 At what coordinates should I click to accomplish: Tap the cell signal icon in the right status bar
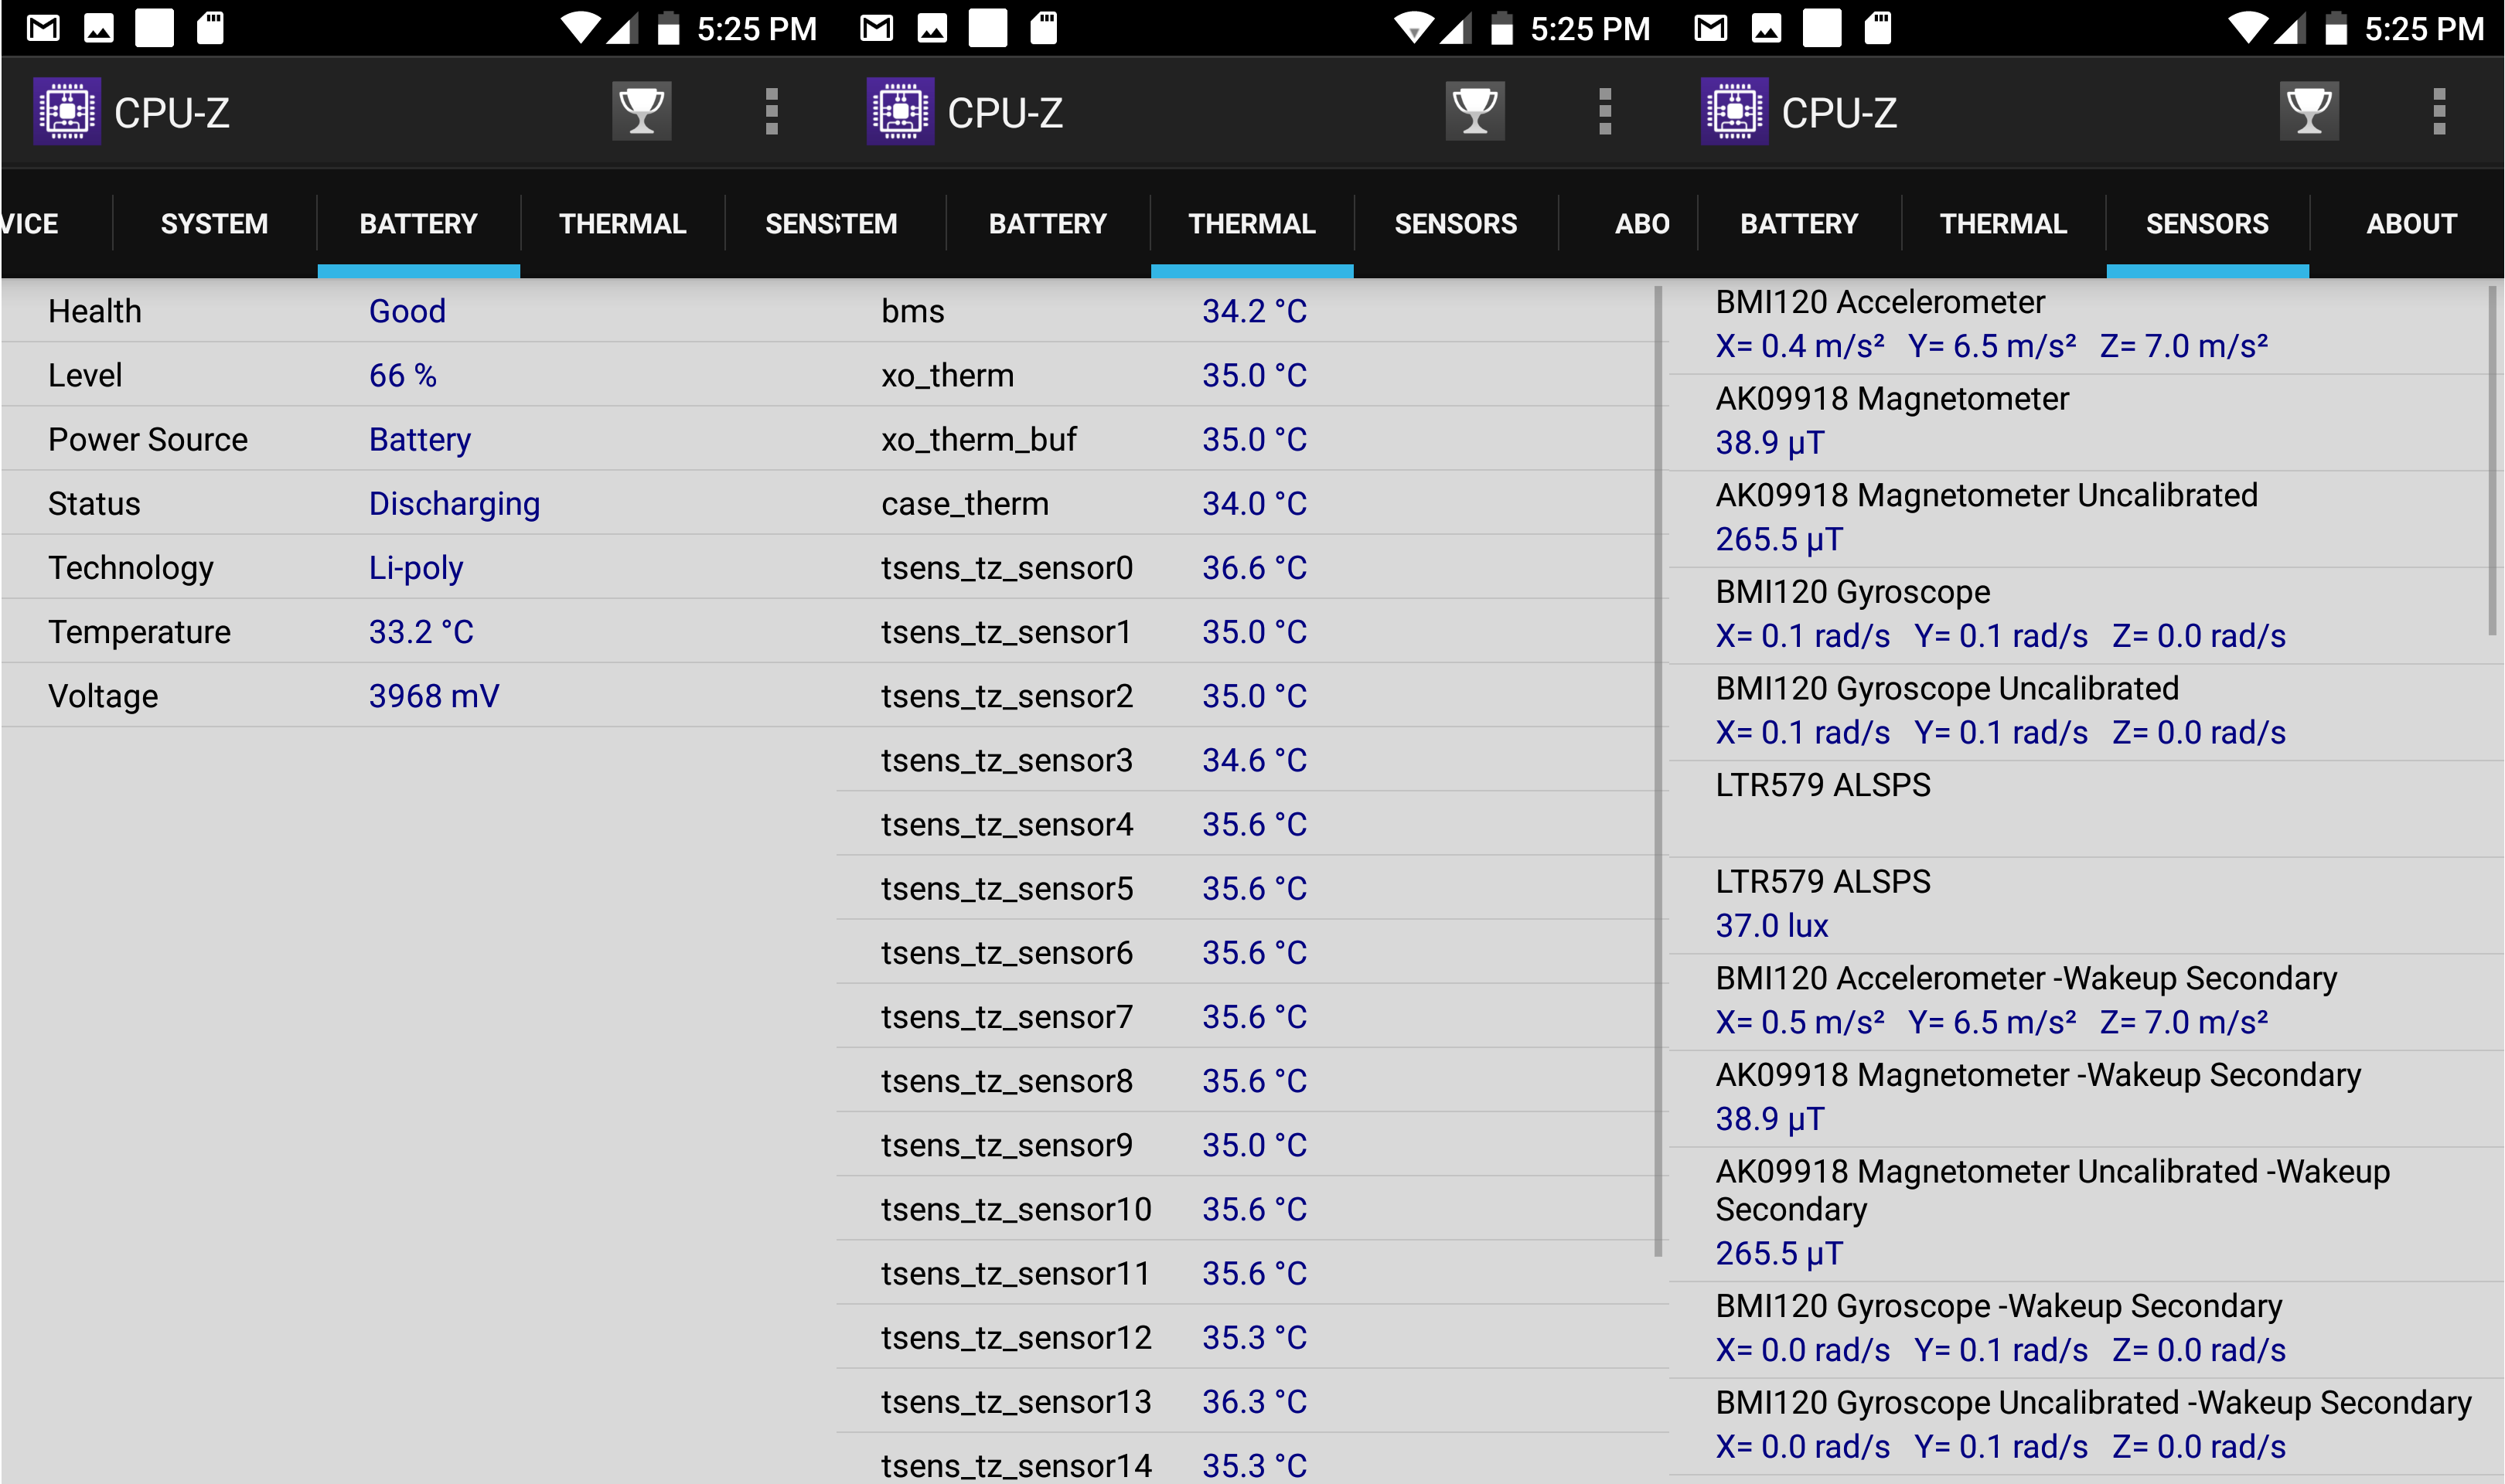click(2289, 28)
